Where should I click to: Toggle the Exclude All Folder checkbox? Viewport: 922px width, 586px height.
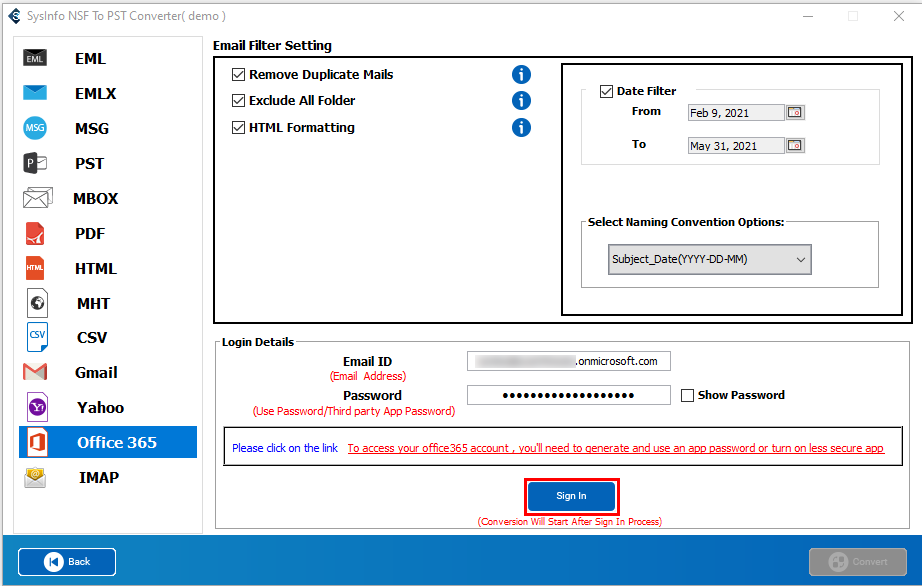click(x=239, y=101)
